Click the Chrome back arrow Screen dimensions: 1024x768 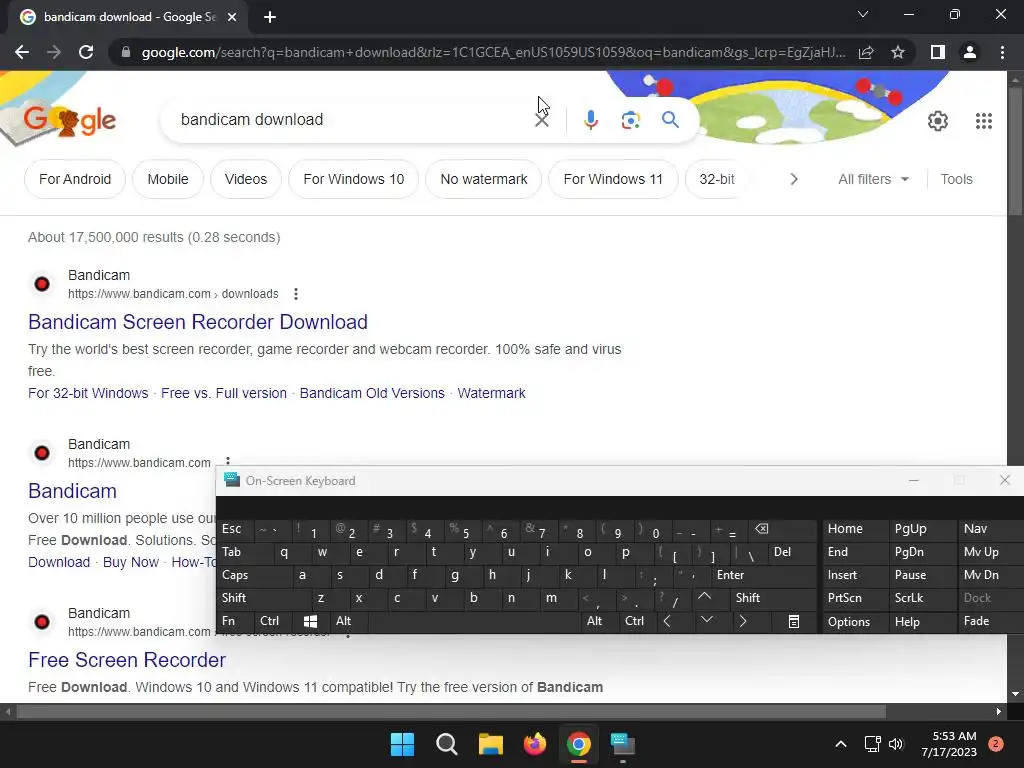[x=22, y=52]
